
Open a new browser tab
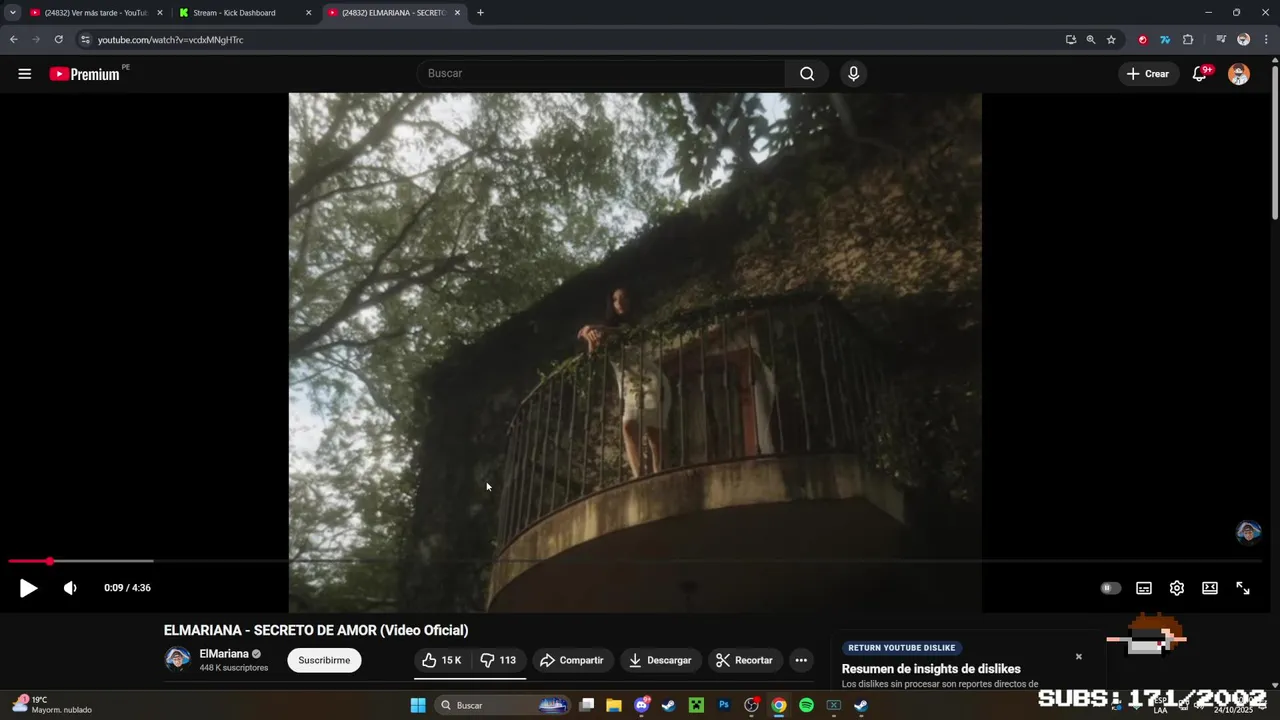pos(480,13)
